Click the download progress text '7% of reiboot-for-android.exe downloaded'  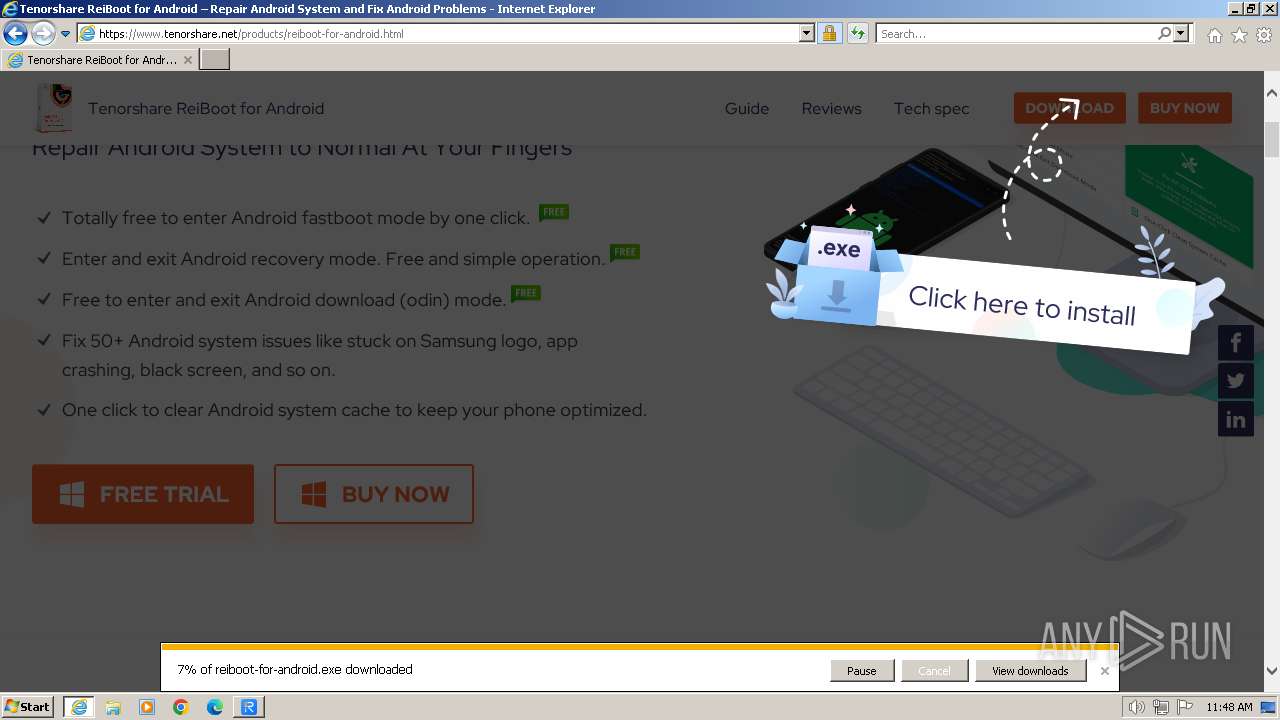pos(295,670)
